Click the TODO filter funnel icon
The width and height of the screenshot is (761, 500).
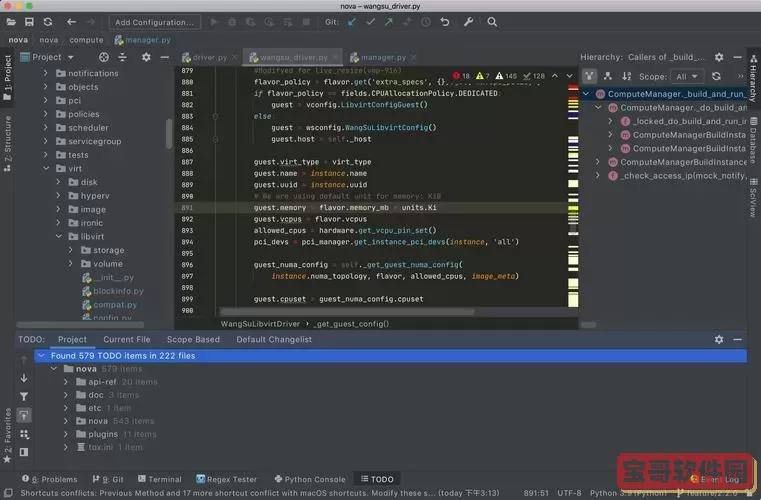24,397
